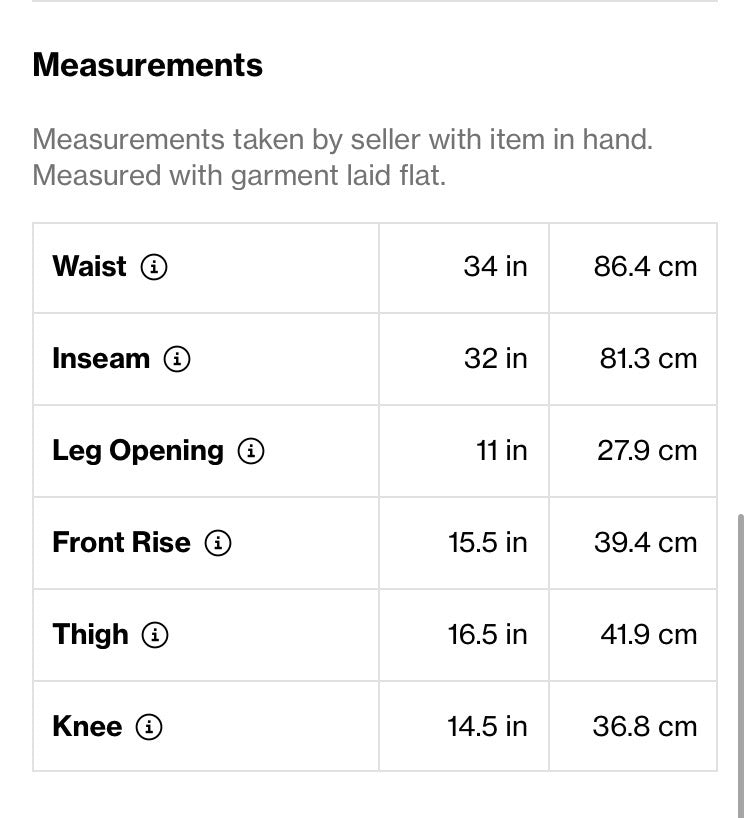Click the 32 in inseam value
Screen dimensions: 750x818
pos(495,359)
